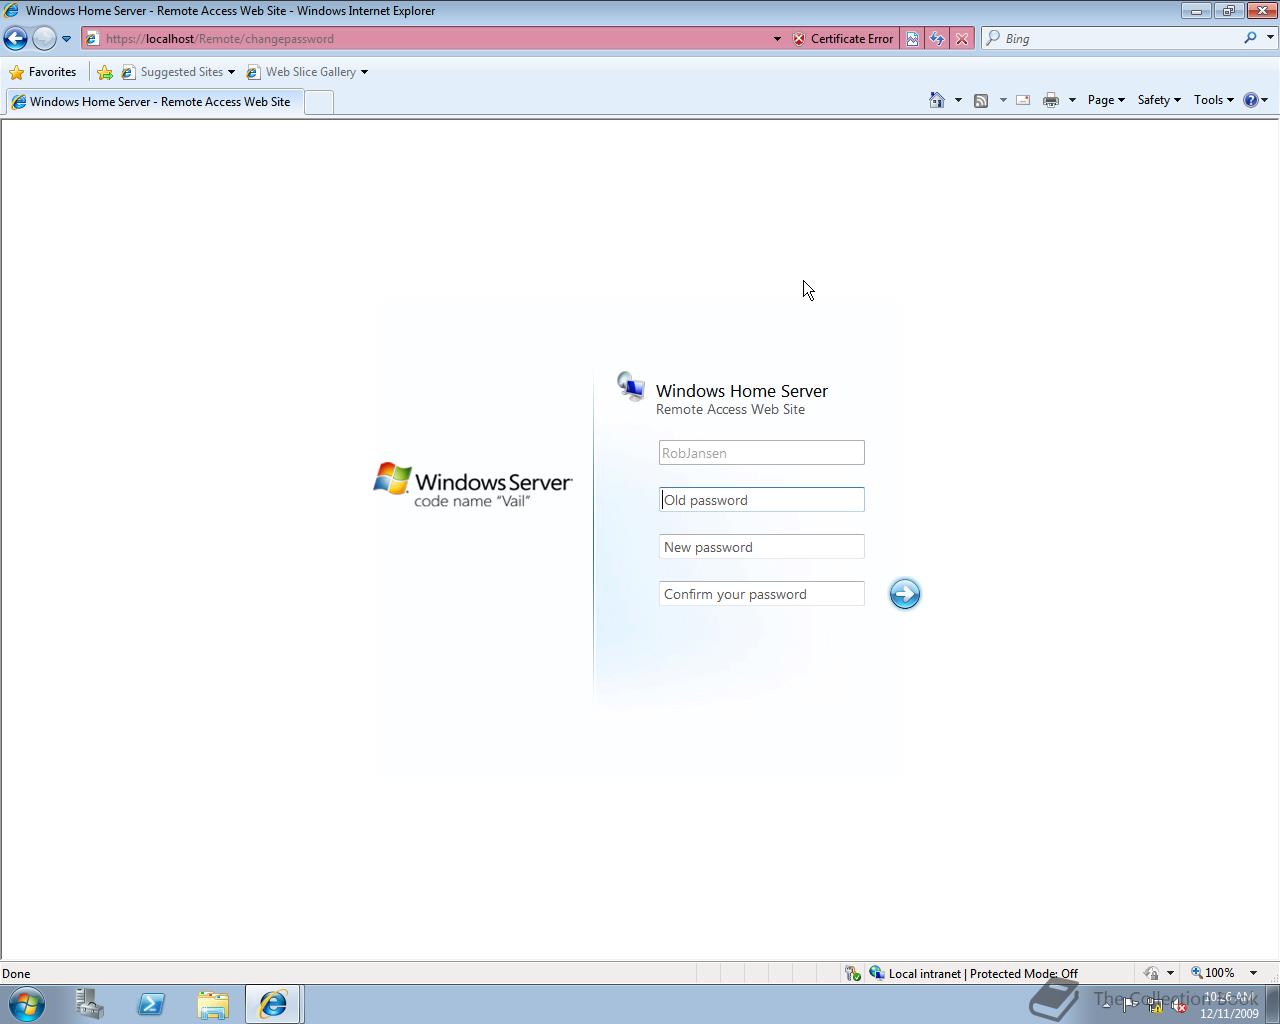The image size is (1280, 1024).
Task: Click the Confirm your password field
Action: point(762,594)
